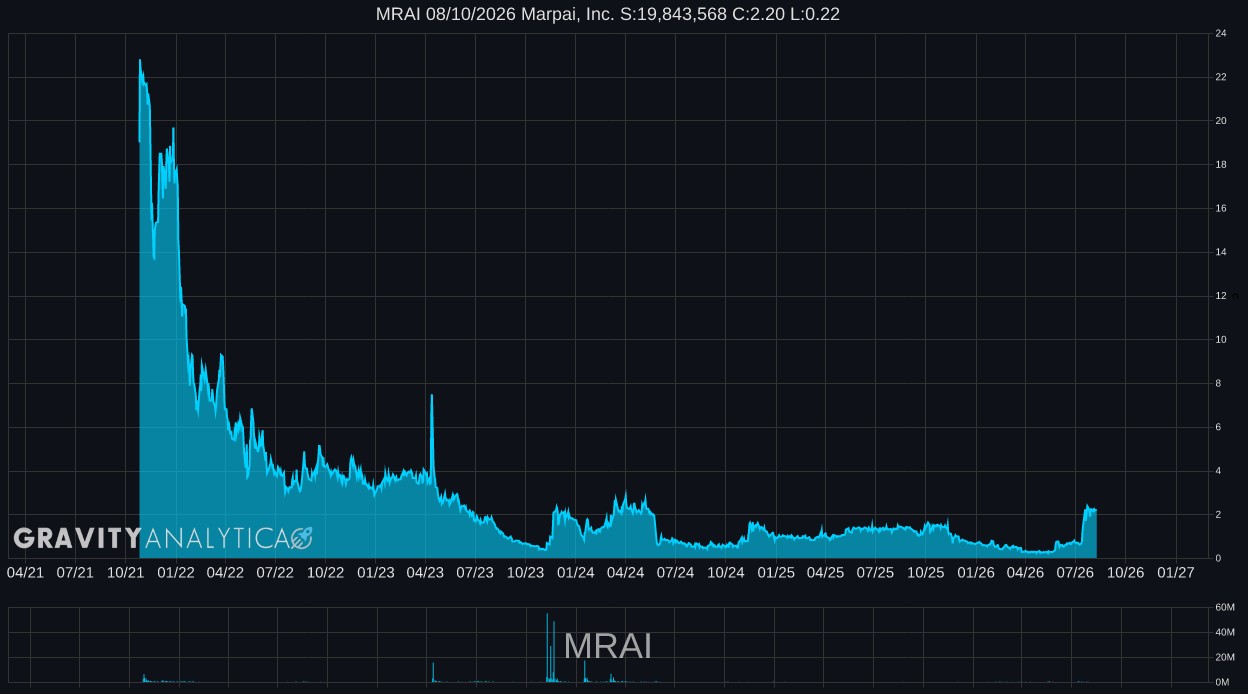The height and width of the screenshot is (694, 1248).
Task: Select the '07/23' date axis label
Action: [x=475, y=572]
